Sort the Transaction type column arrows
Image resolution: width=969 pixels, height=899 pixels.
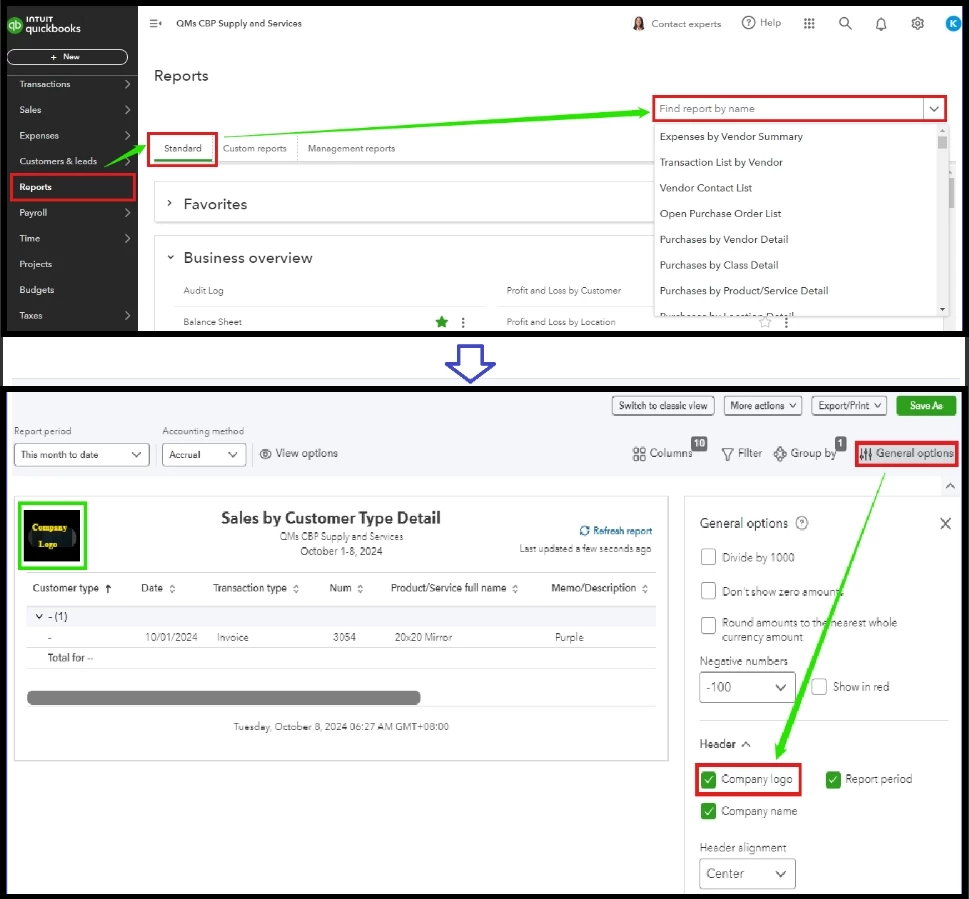296,589
